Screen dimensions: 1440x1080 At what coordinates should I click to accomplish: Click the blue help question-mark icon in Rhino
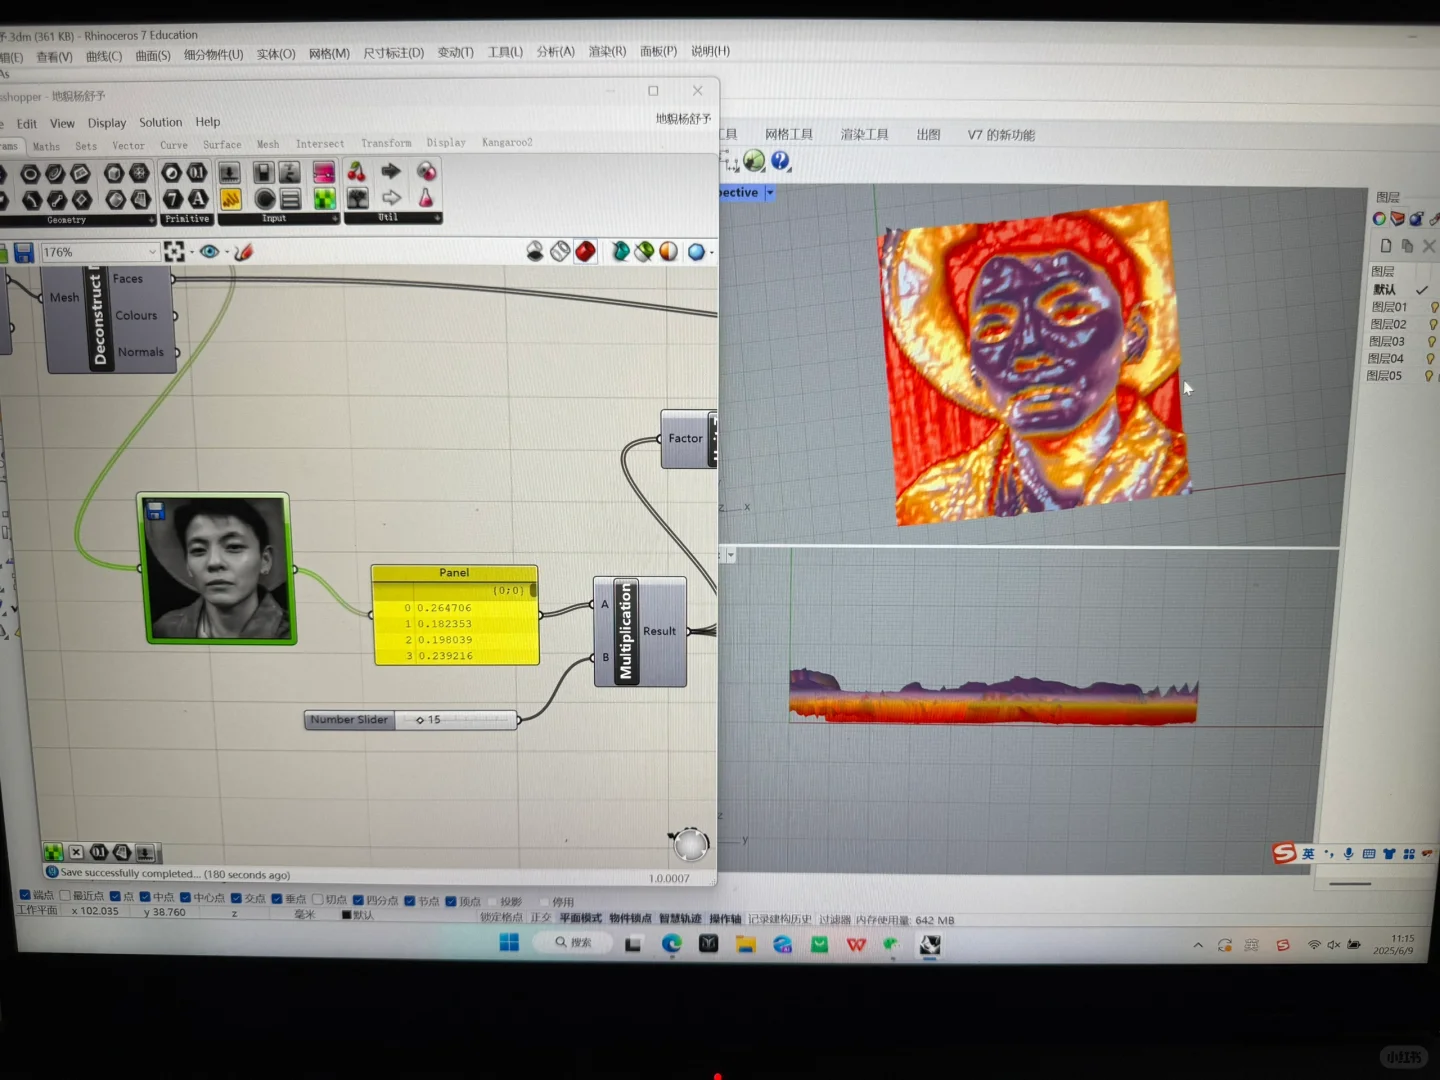coord(780,160)
